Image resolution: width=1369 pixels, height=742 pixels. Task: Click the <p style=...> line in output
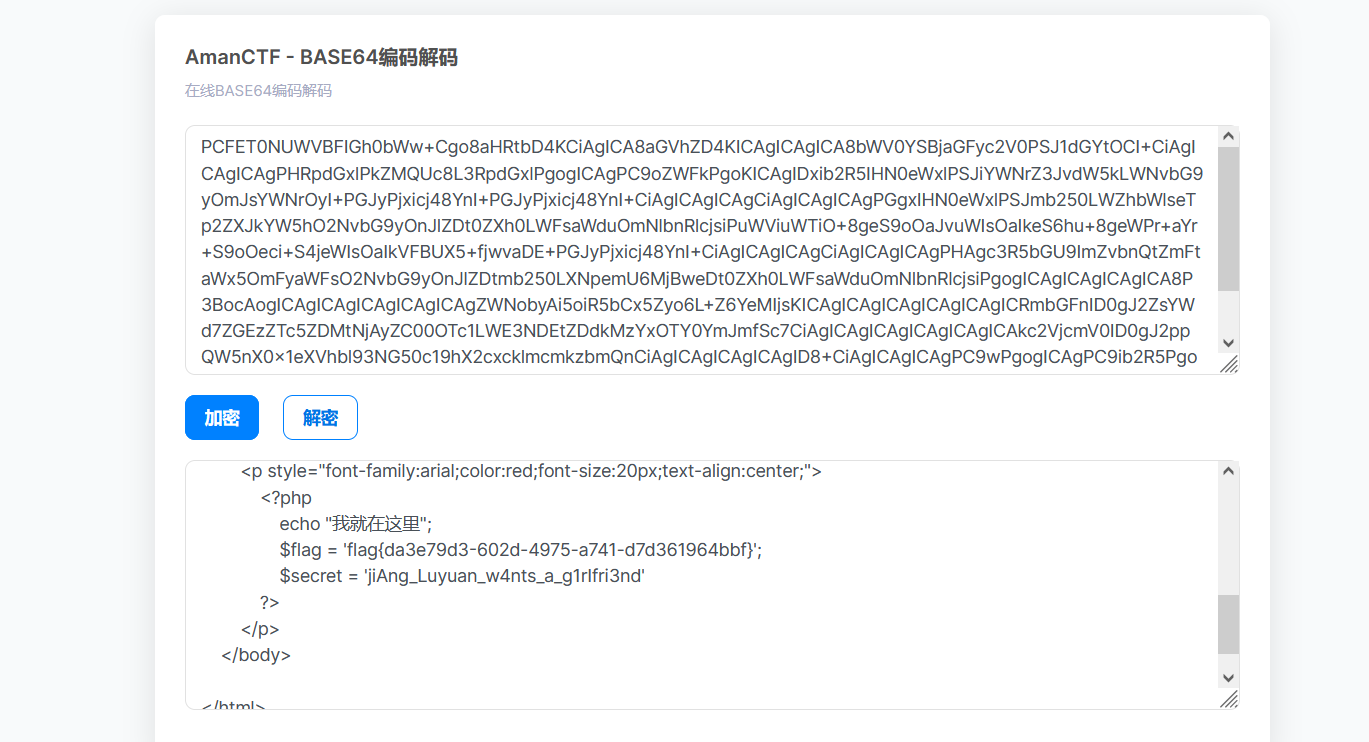[x=530, y=472]
